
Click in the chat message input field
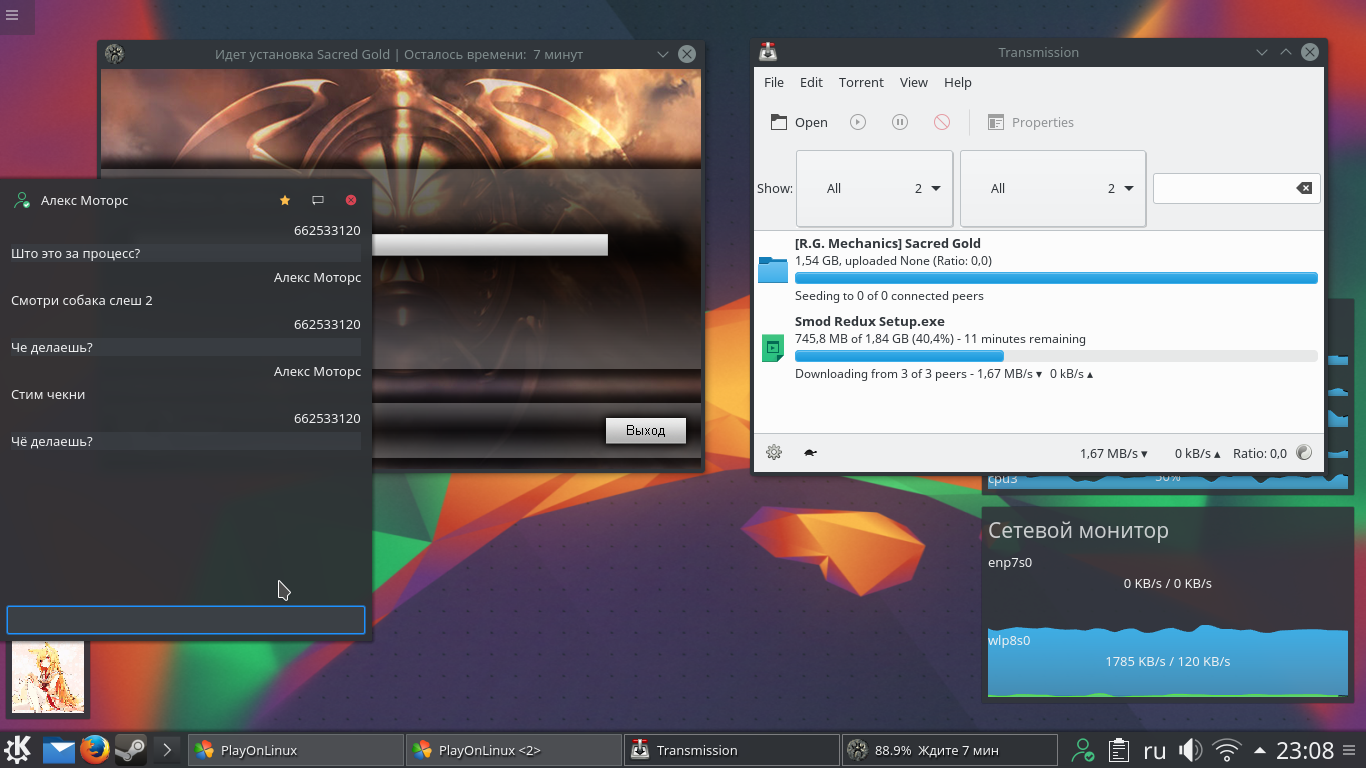point(186,619)
